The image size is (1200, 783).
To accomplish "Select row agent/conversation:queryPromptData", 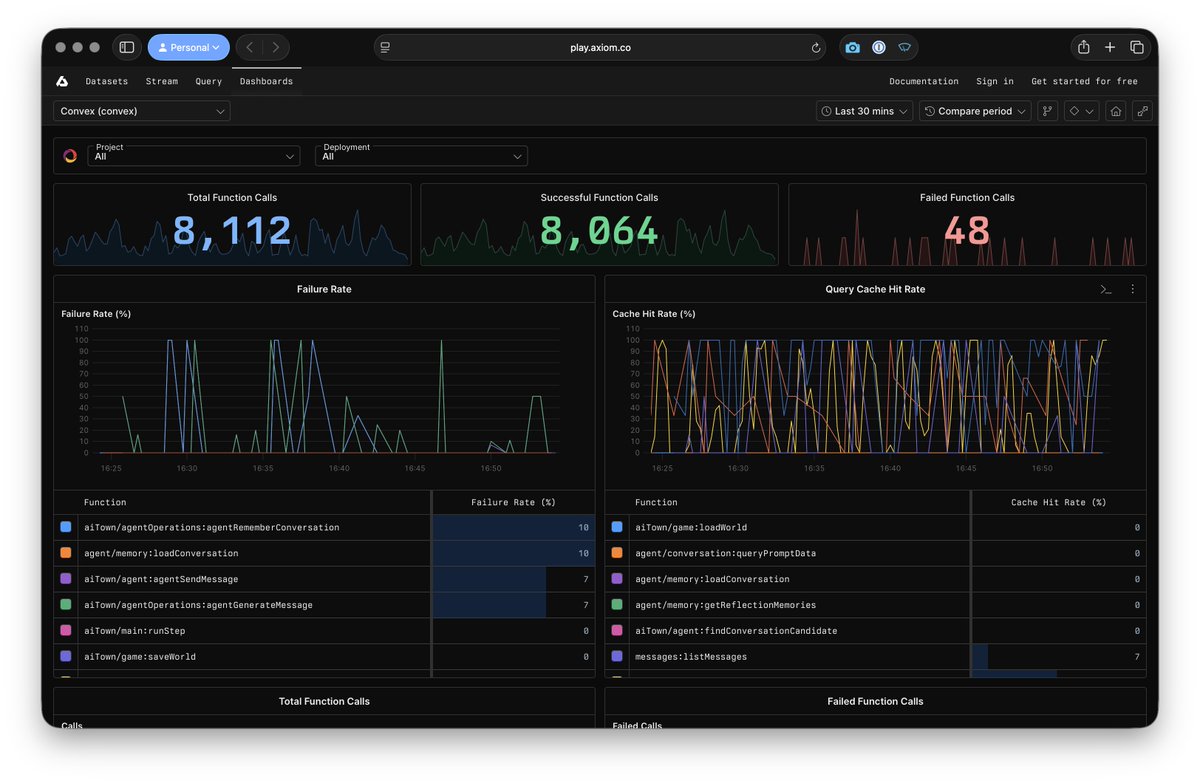I will pos(876,553).
